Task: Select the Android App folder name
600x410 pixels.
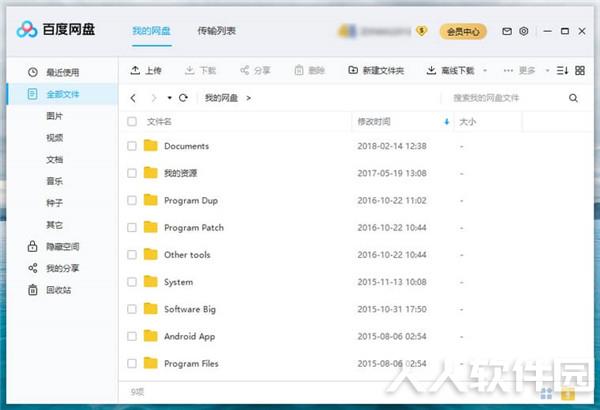Action: [x=189, y=336]
